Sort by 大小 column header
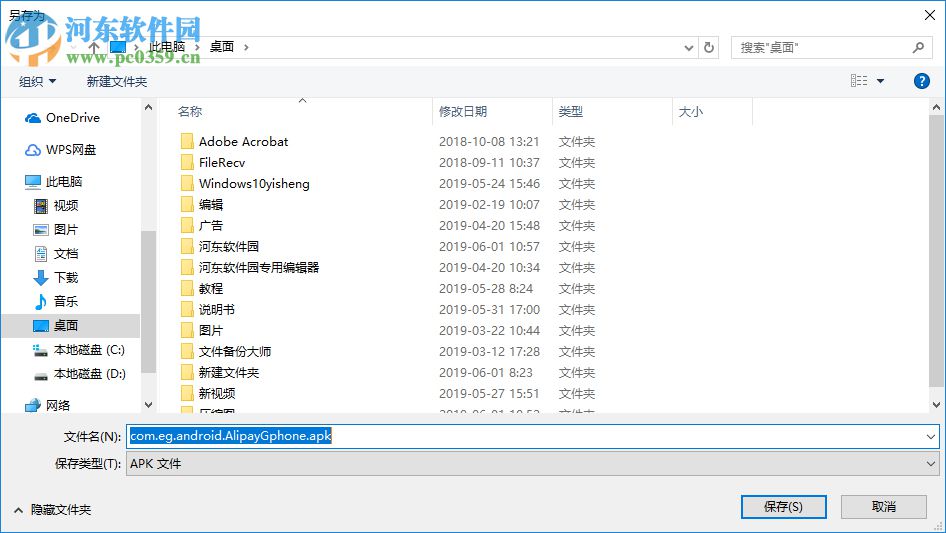The height and width of the screenshot is (533, 946). click(x=691, y=112)
